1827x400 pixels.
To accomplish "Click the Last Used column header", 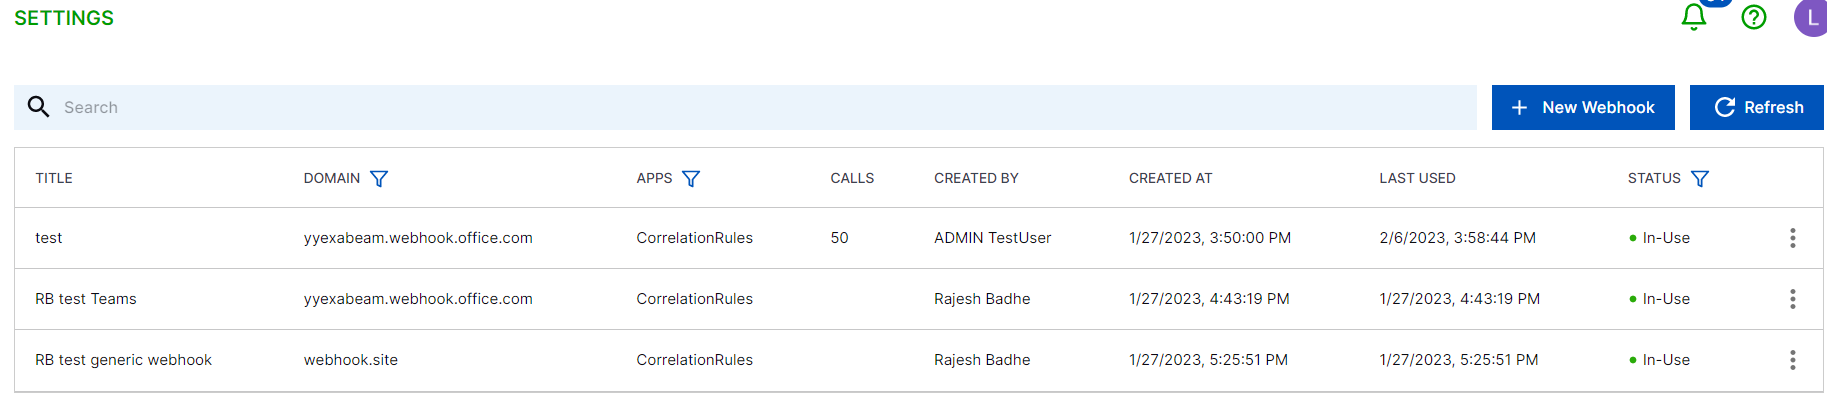I will tap(1417, 179).
